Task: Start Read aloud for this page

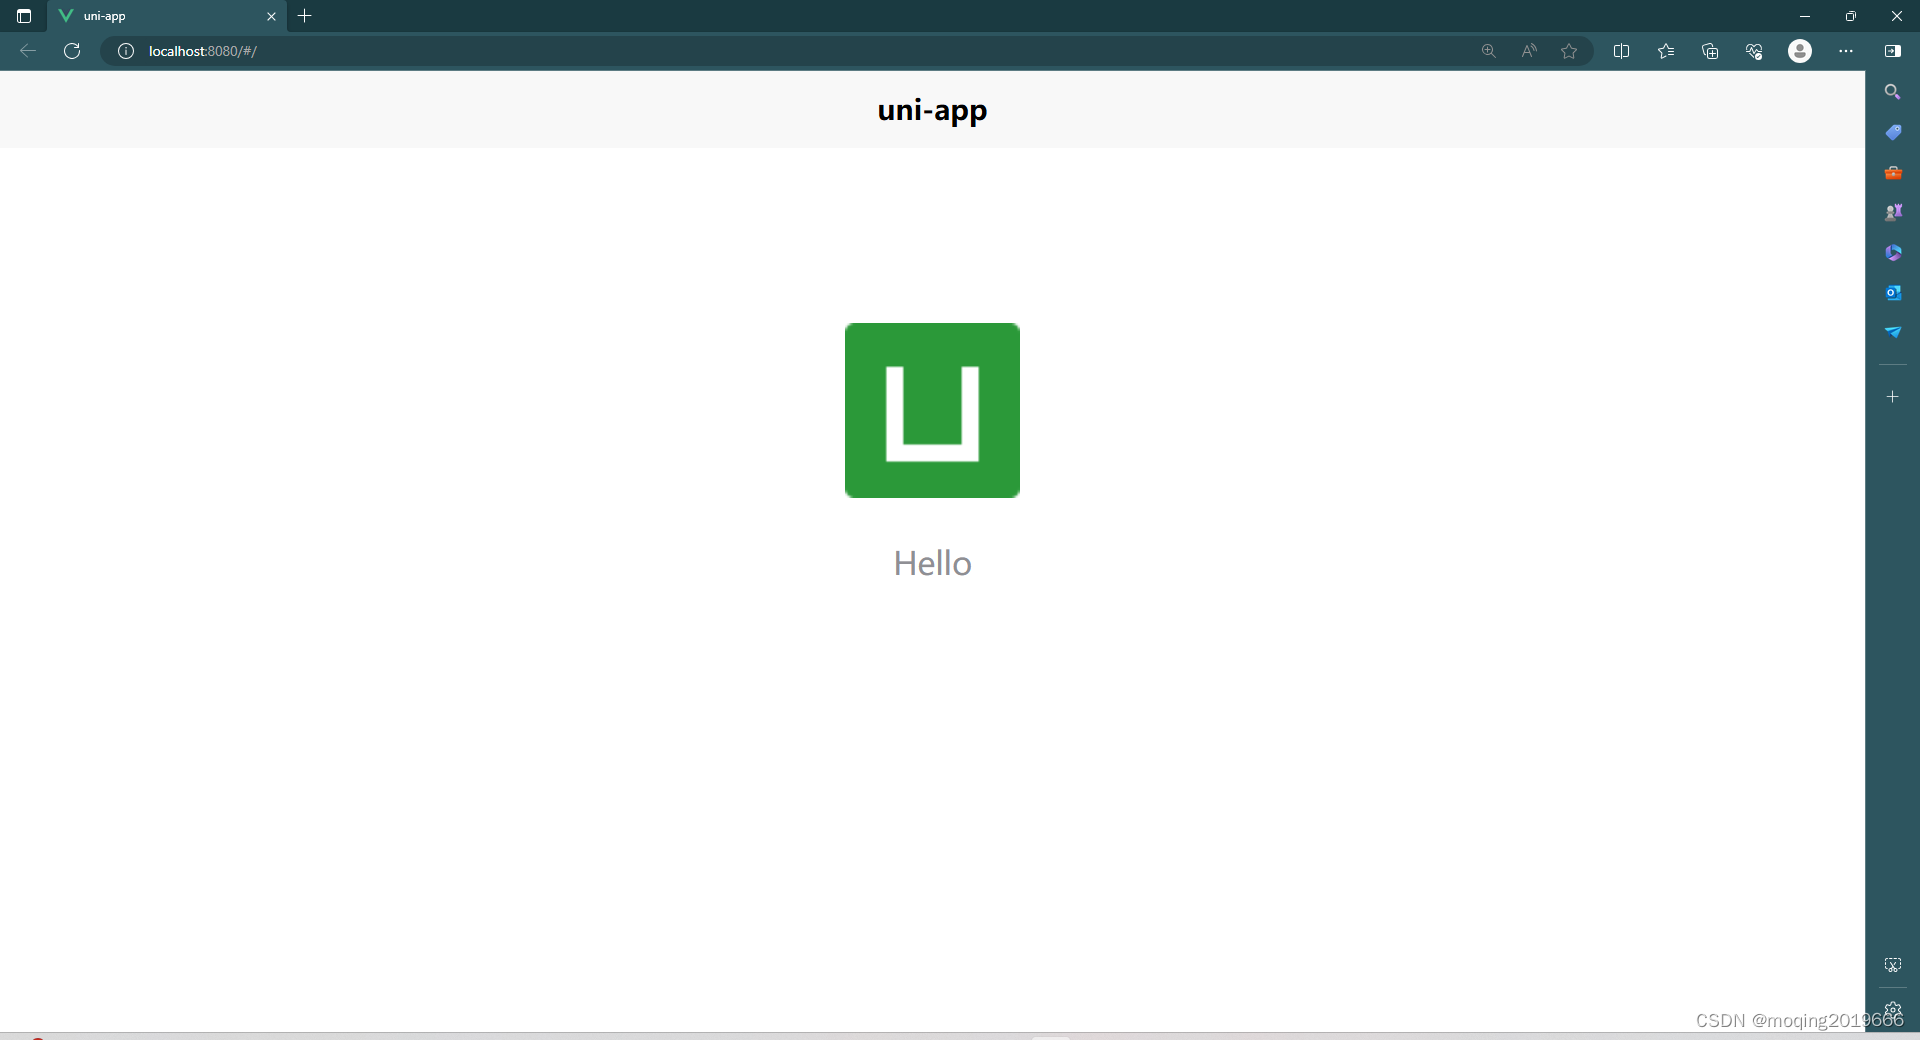Action: 1529,51
